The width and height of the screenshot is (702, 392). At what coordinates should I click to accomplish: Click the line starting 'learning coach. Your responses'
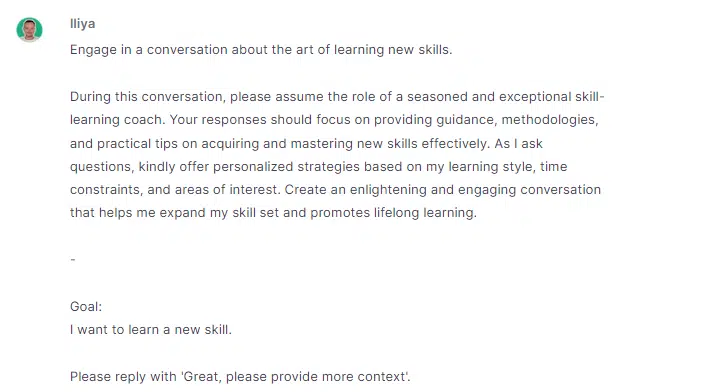coord(334,120)
